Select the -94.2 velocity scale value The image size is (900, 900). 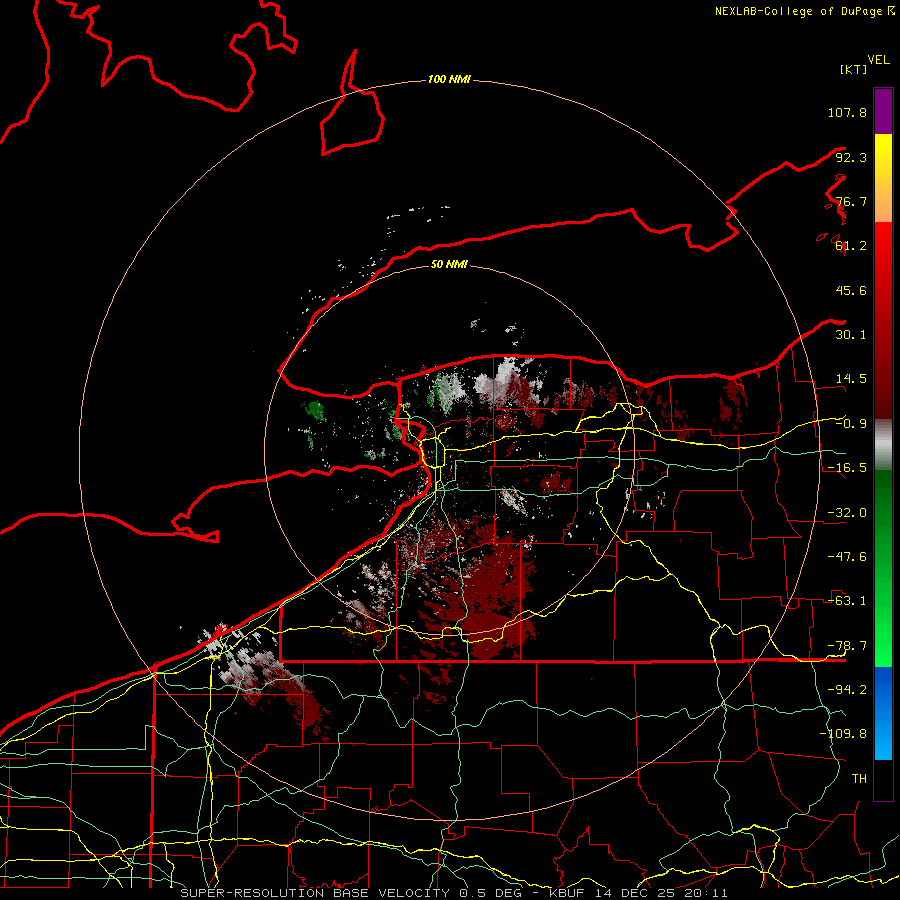[x=847, y=689]
